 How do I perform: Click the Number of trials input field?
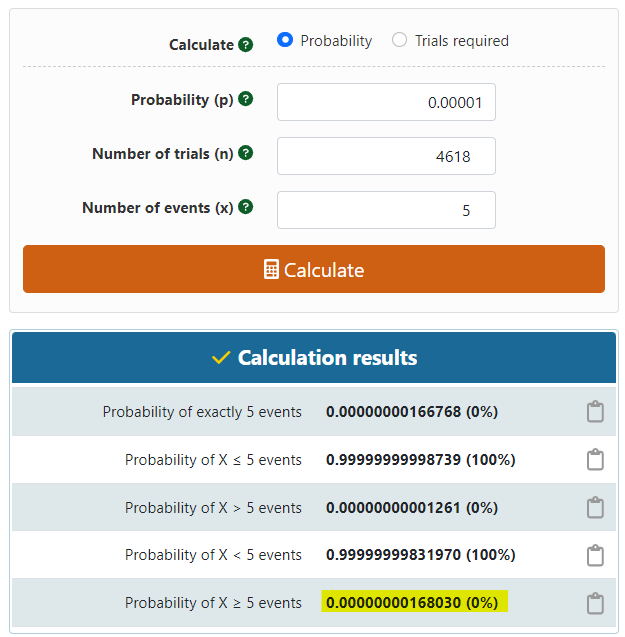(x=386, y=156)
